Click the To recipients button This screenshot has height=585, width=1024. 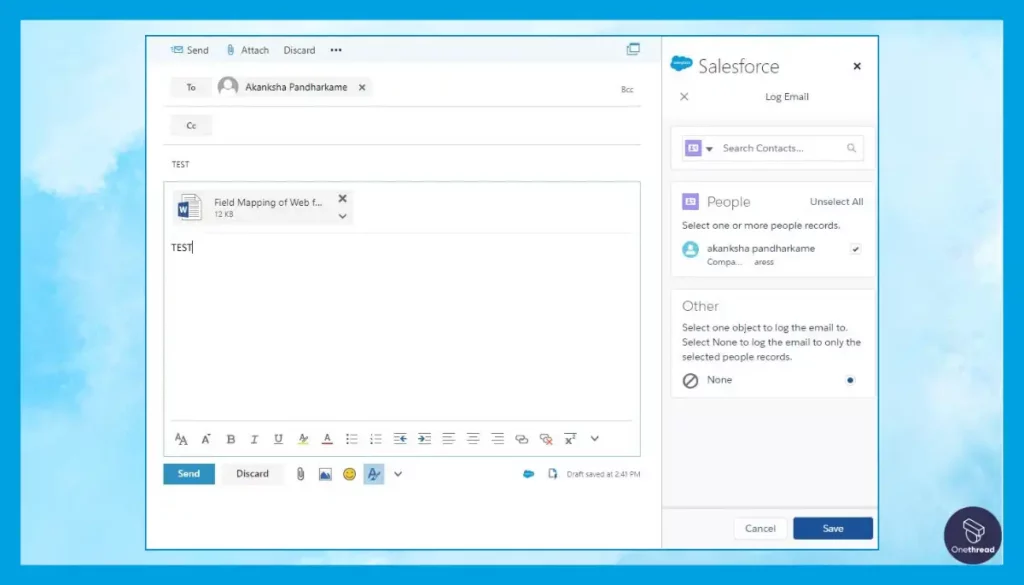tap(191, 87)
